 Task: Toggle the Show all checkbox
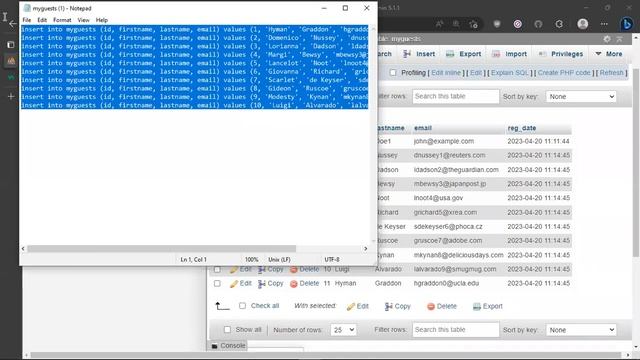(x=227, y=329)
